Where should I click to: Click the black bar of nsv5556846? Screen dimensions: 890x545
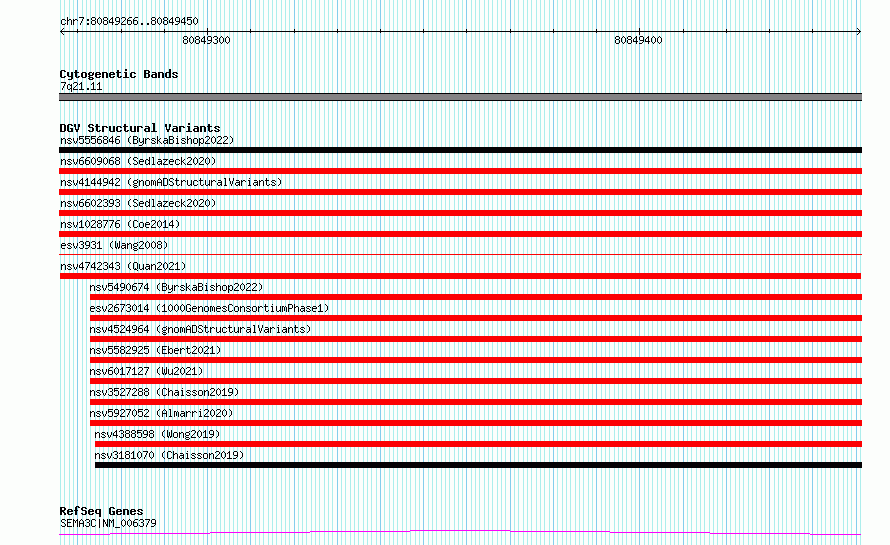tap(460, 150)
